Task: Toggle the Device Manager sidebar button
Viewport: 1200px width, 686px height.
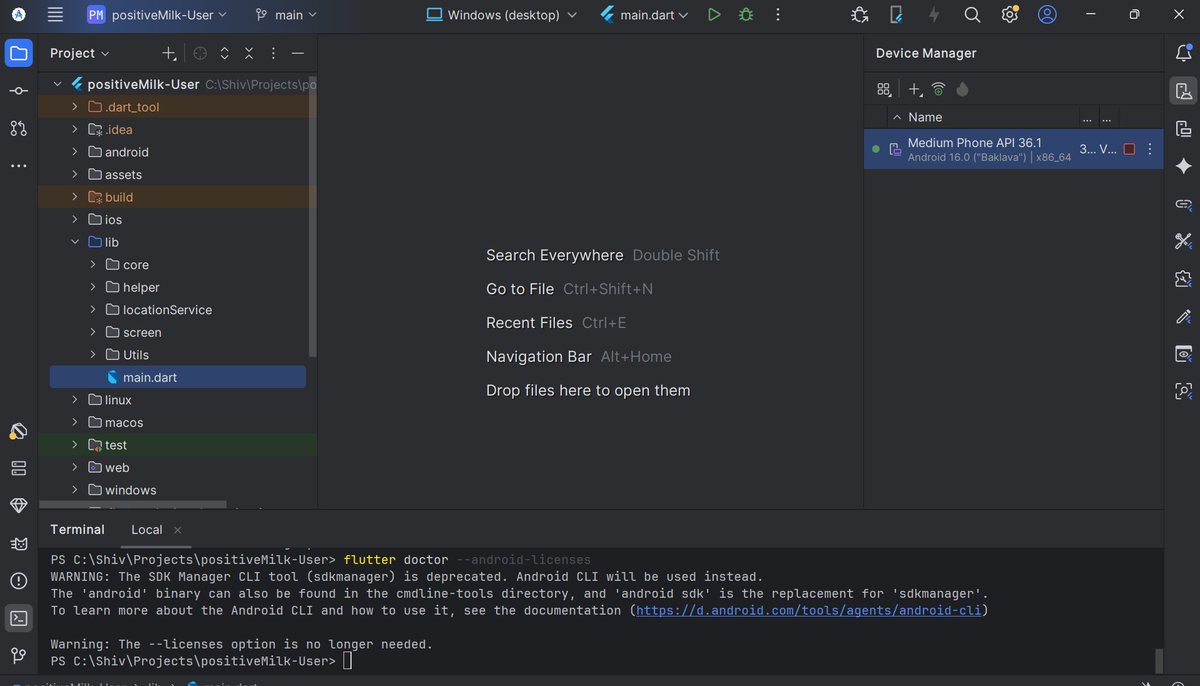Action: coord(1184,91)
